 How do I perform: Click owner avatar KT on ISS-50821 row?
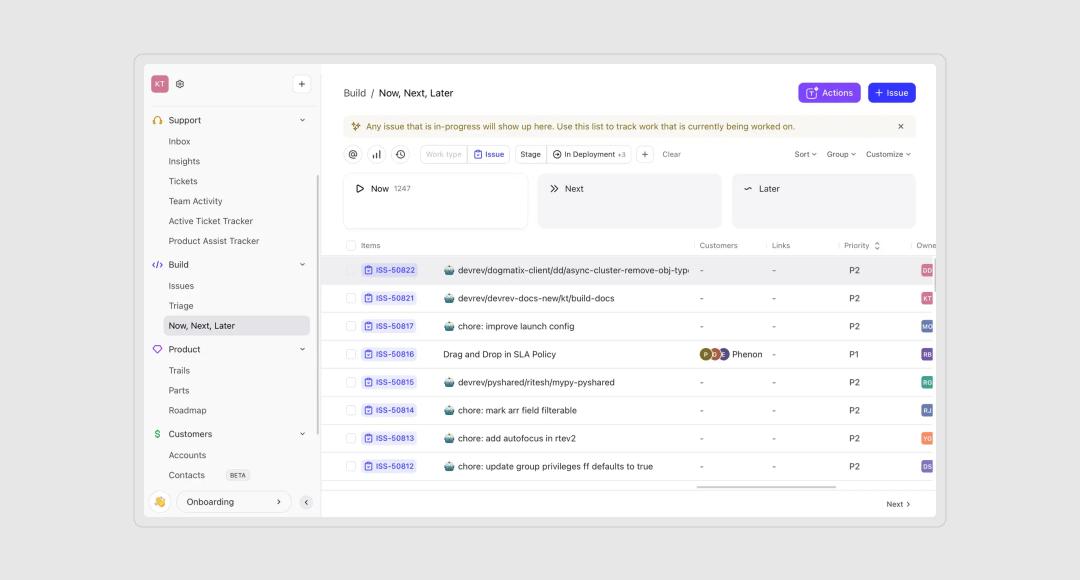coord(927,298)
